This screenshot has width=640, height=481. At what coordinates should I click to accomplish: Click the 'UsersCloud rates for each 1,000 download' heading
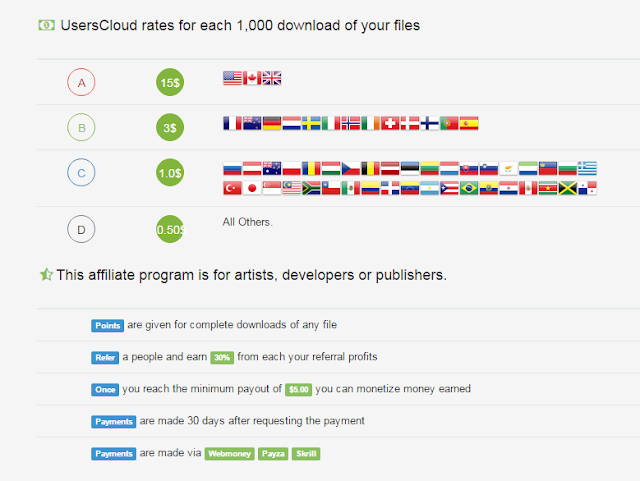point(240,25)
